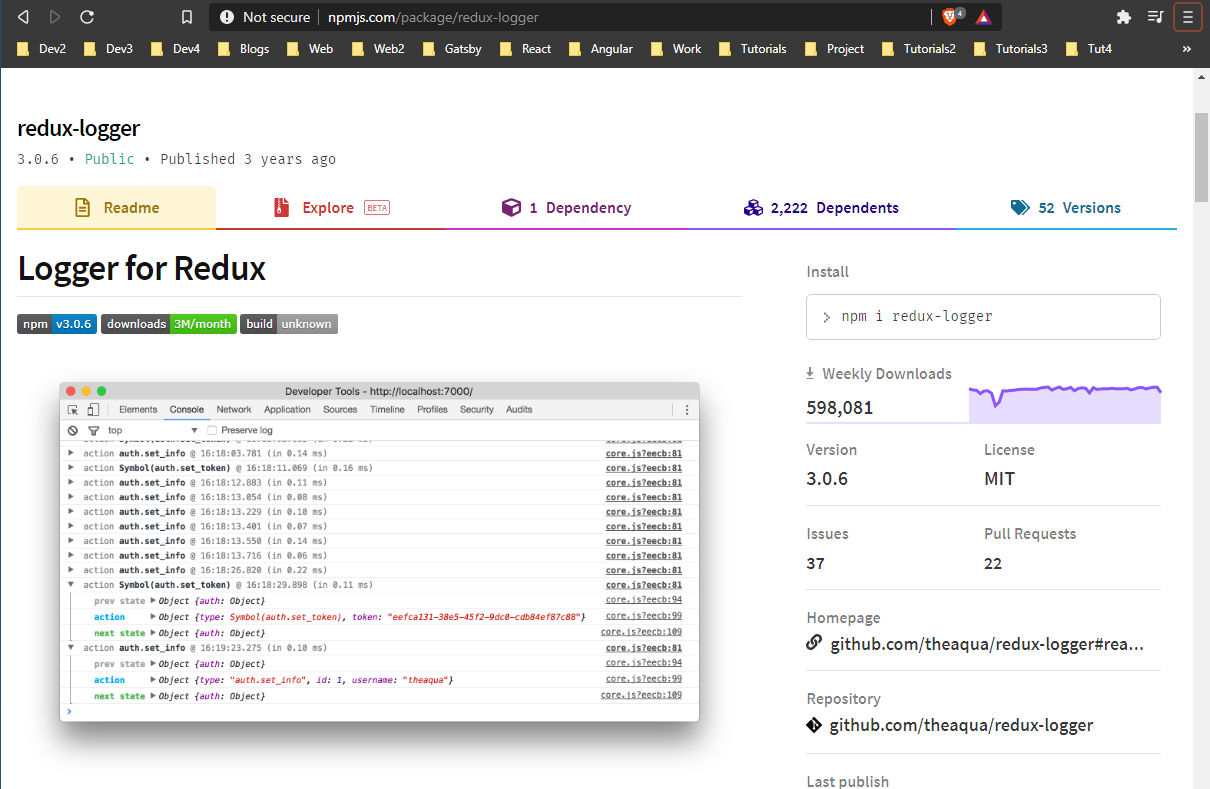1210x789 pixels.
Task: Open the Not secure site info icon
Action: pos(227,17)
